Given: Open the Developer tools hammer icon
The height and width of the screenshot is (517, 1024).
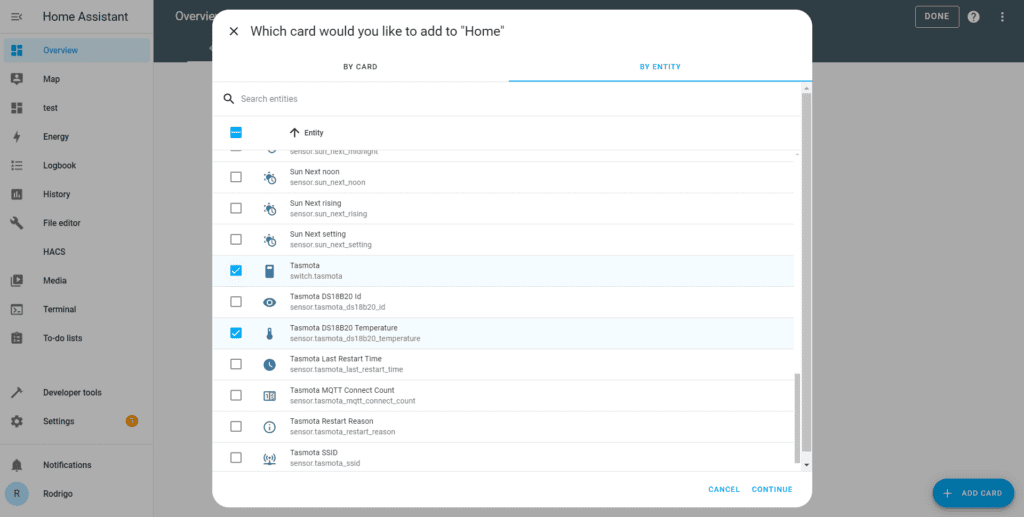Looking at the screenshot, I should [x=17, y=392].
